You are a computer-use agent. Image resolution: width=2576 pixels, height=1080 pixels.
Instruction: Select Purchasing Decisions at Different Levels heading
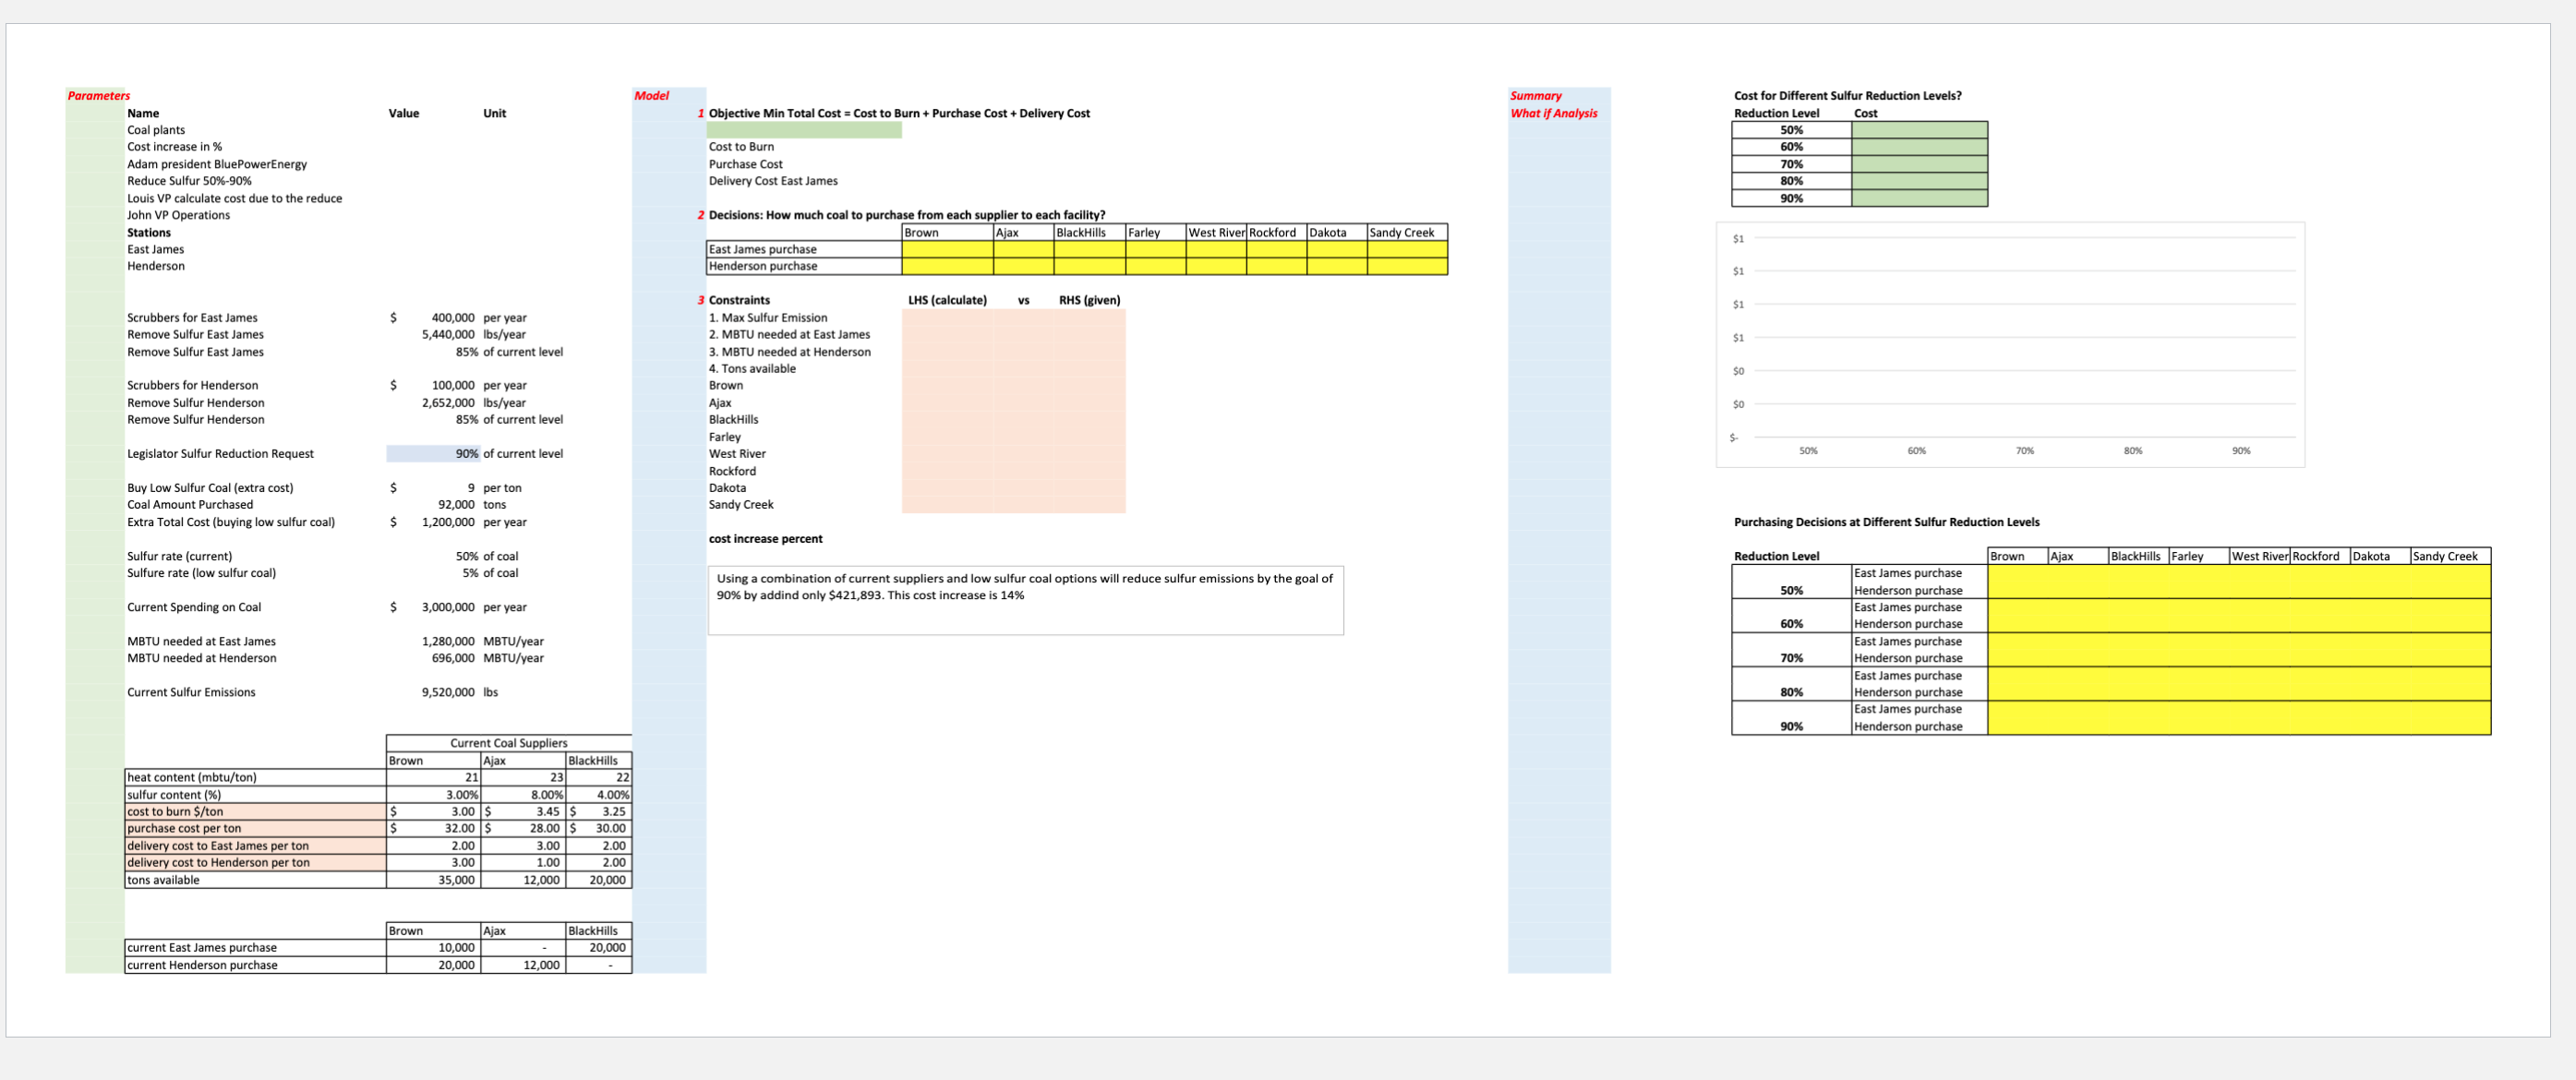tap(1886, 522)
